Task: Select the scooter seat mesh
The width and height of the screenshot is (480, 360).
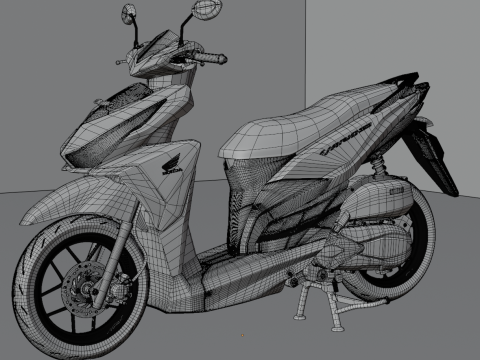Action: [x=307, y=122]
